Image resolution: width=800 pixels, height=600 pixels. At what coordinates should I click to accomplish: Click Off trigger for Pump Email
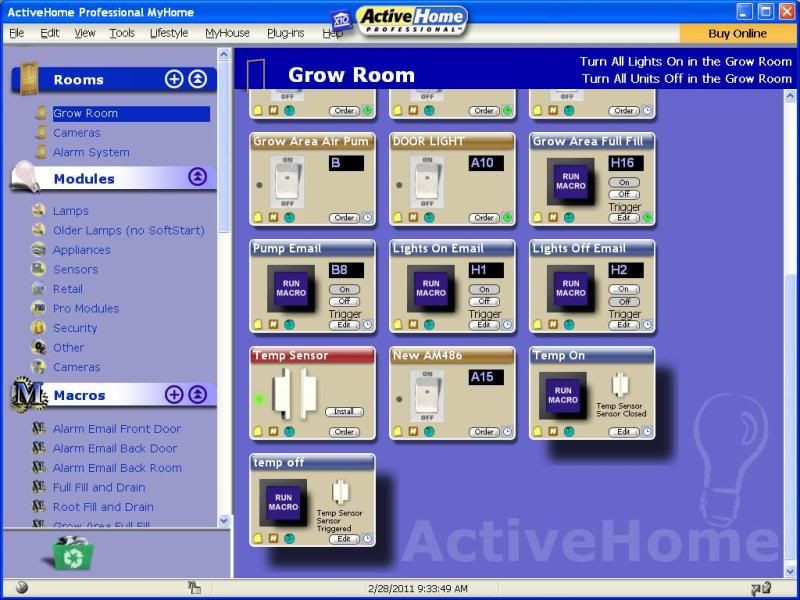point(344,302)
